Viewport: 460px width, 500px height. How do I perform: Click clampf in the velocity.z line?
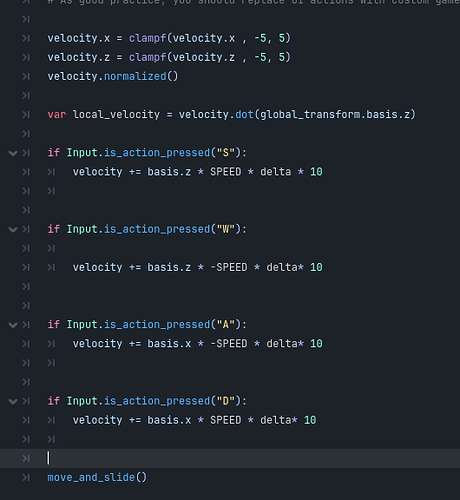(x=148, y=57)
